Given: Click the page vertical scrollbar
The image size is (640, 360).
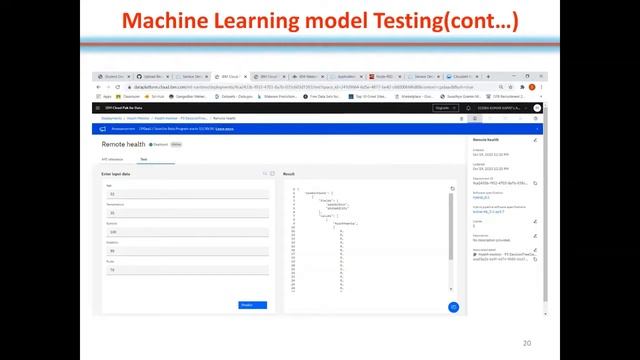Looking at the screenshot, I should pyautogui.click(x=545, y=204).
